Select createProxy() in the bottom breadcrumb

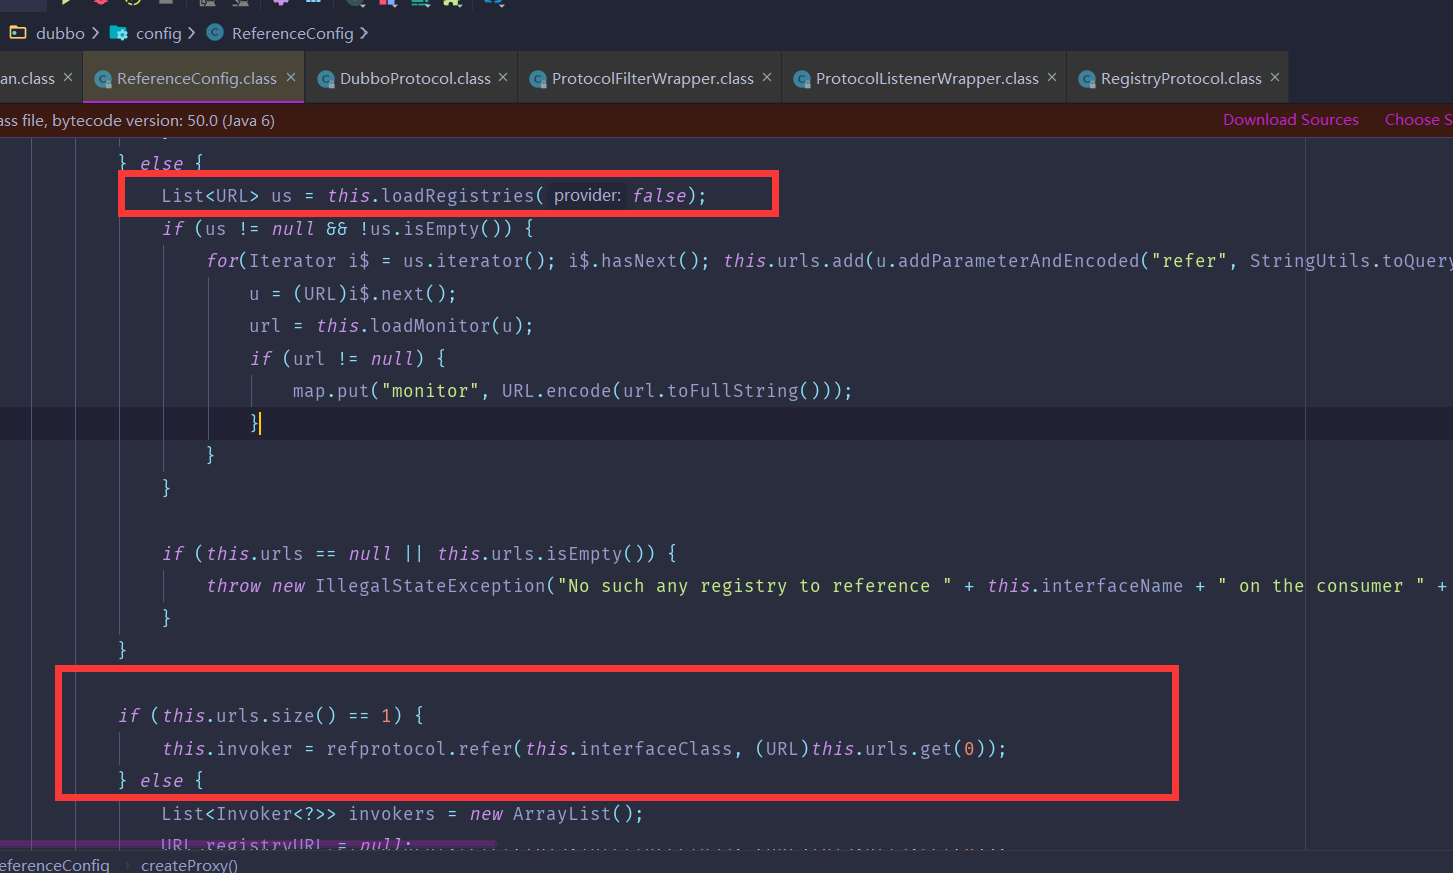click(x=189, y=865)
